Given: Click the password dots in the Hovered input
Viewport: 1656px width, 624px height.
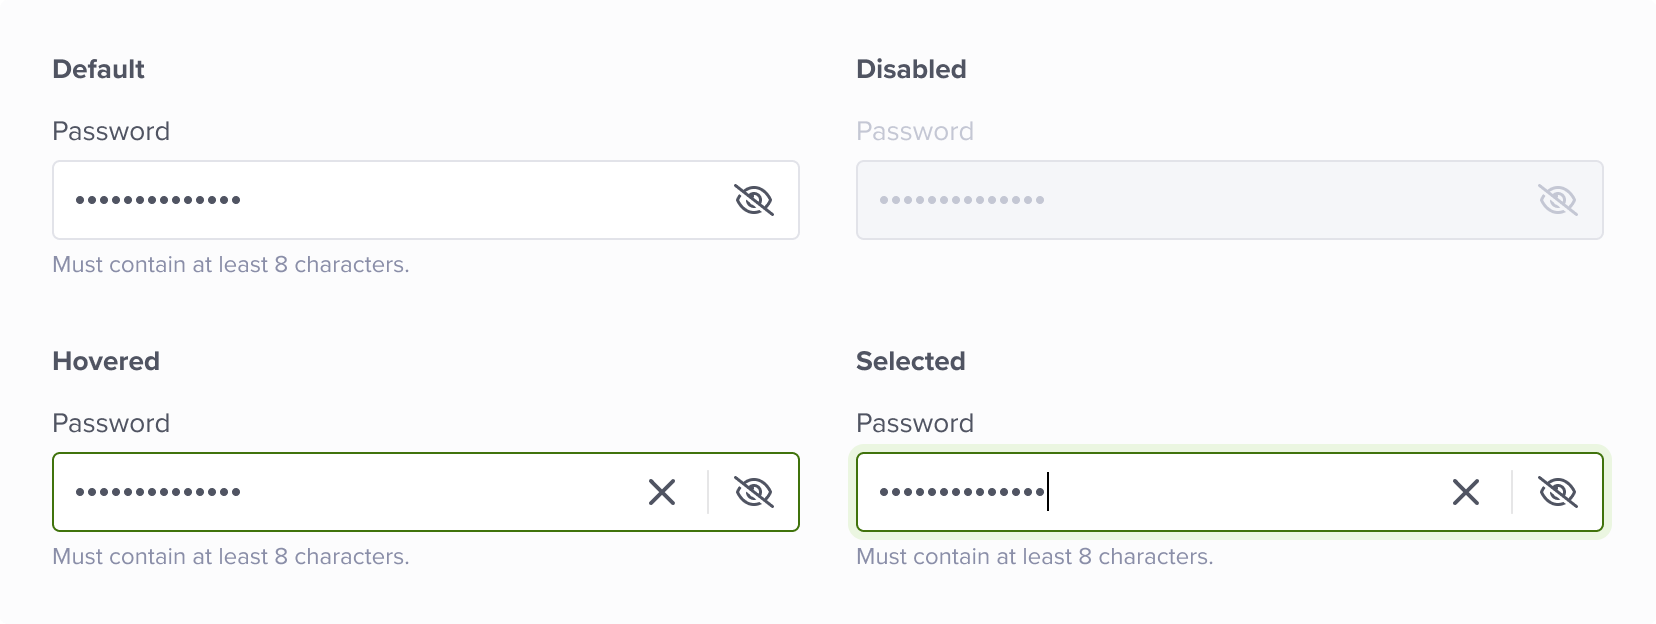Looking at the screenshot, I should coord(158,492).
